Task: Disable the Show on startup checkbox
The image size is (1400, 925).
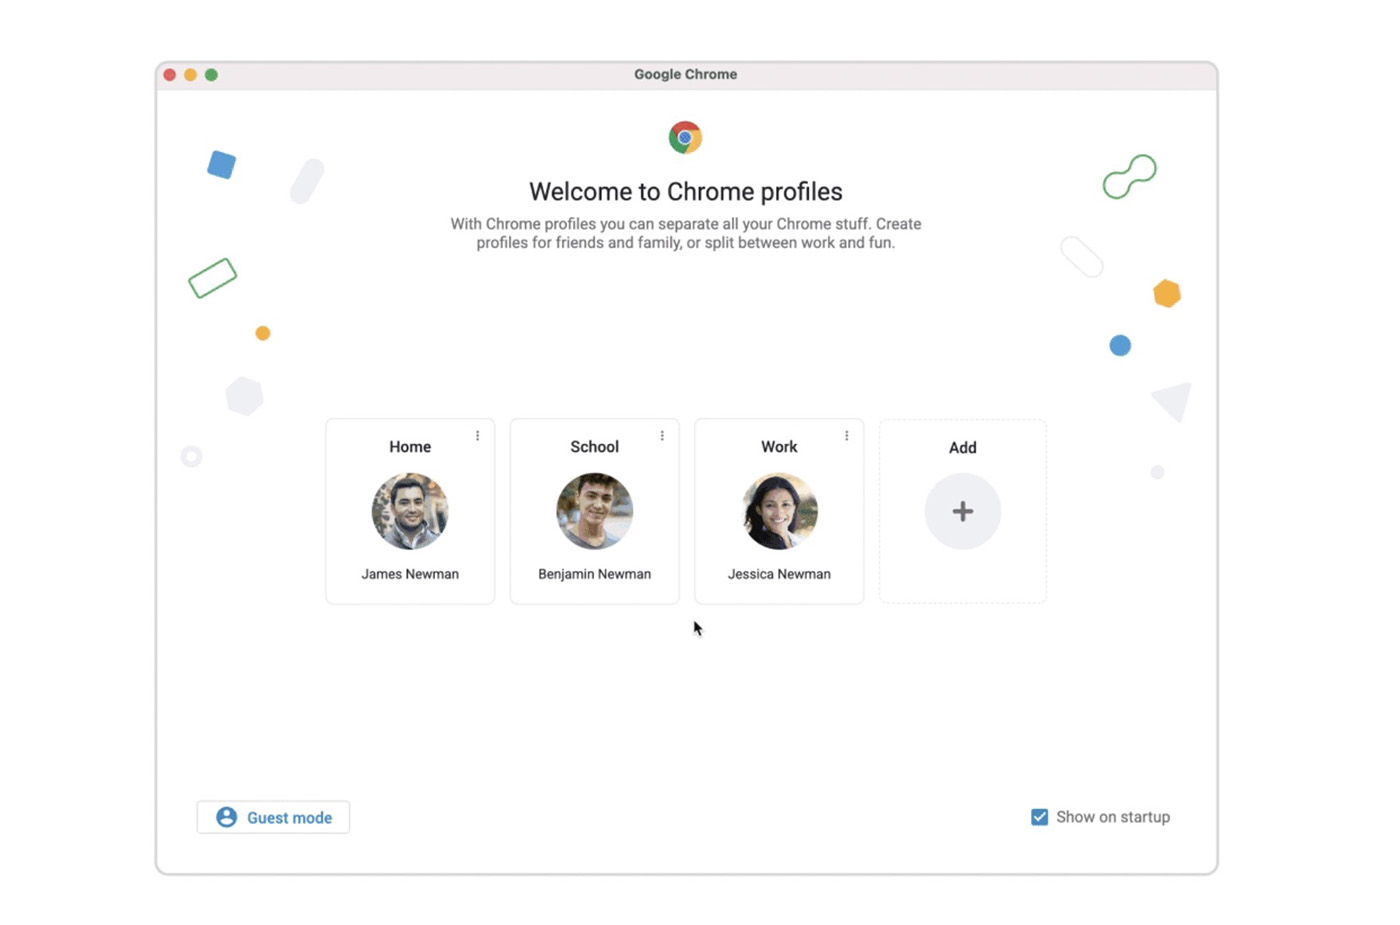Action: (x=1040, y=817)
